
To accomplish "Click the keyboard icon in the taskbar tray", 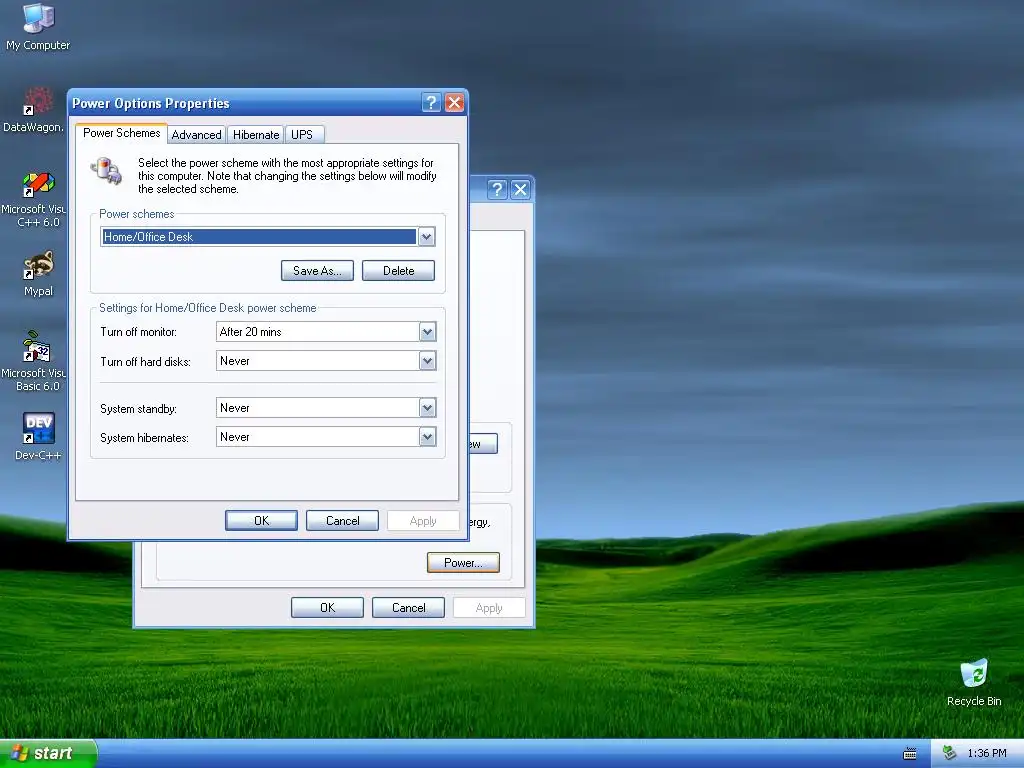I will click(x=910, y=754).
